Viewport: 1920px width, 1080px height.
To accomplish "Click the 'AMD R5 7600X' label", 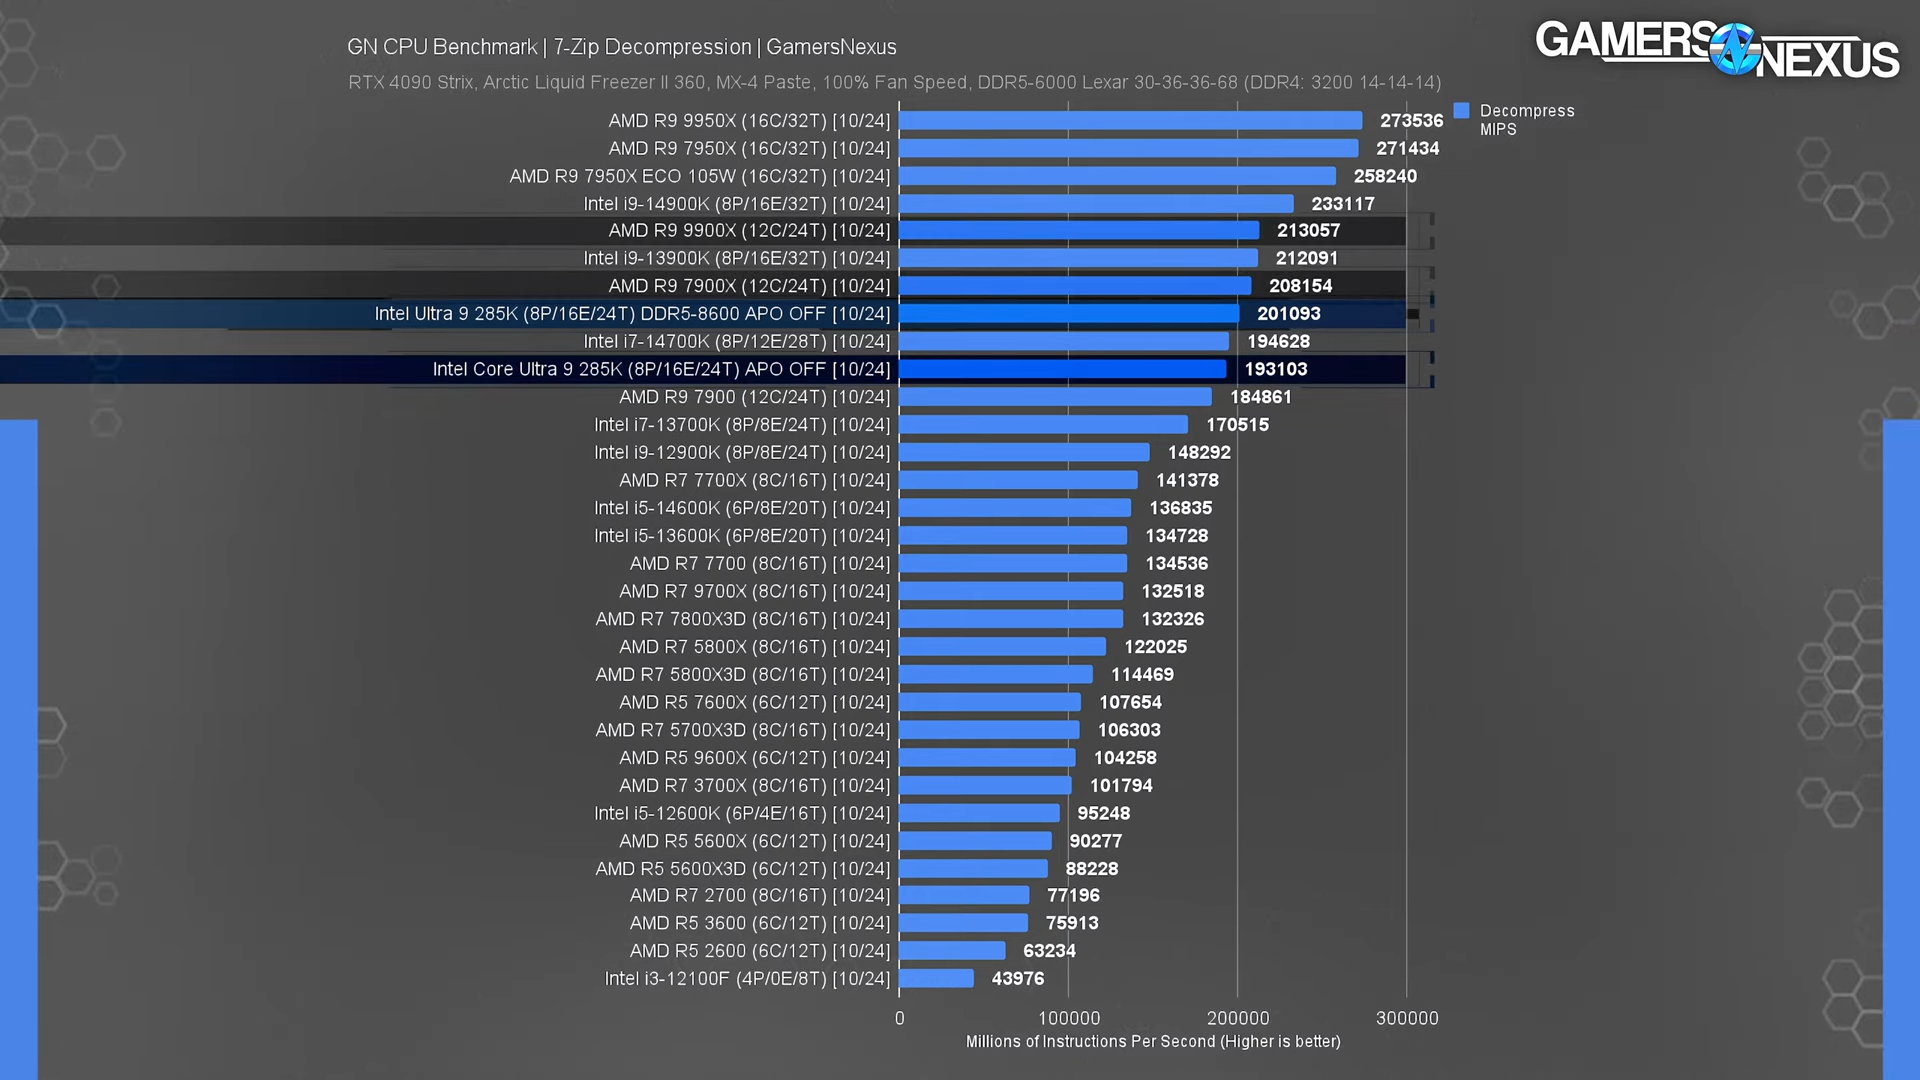I will click(x=754, y=703).
